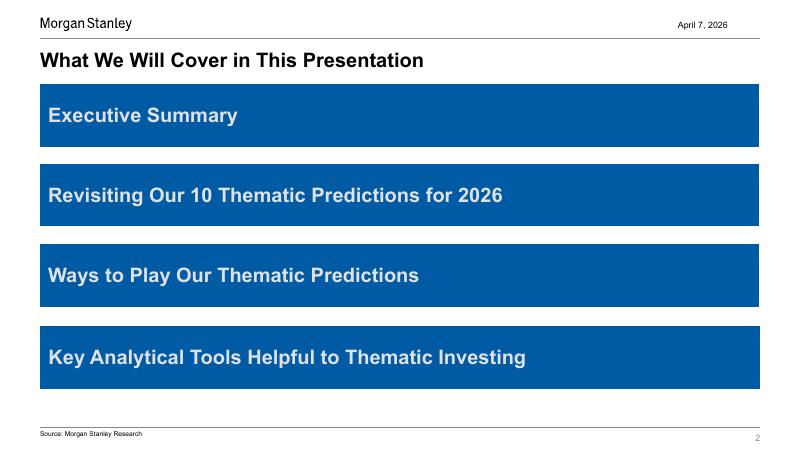Go to Ways to Play Our Thematic Predictions

[x=399, y=275]
